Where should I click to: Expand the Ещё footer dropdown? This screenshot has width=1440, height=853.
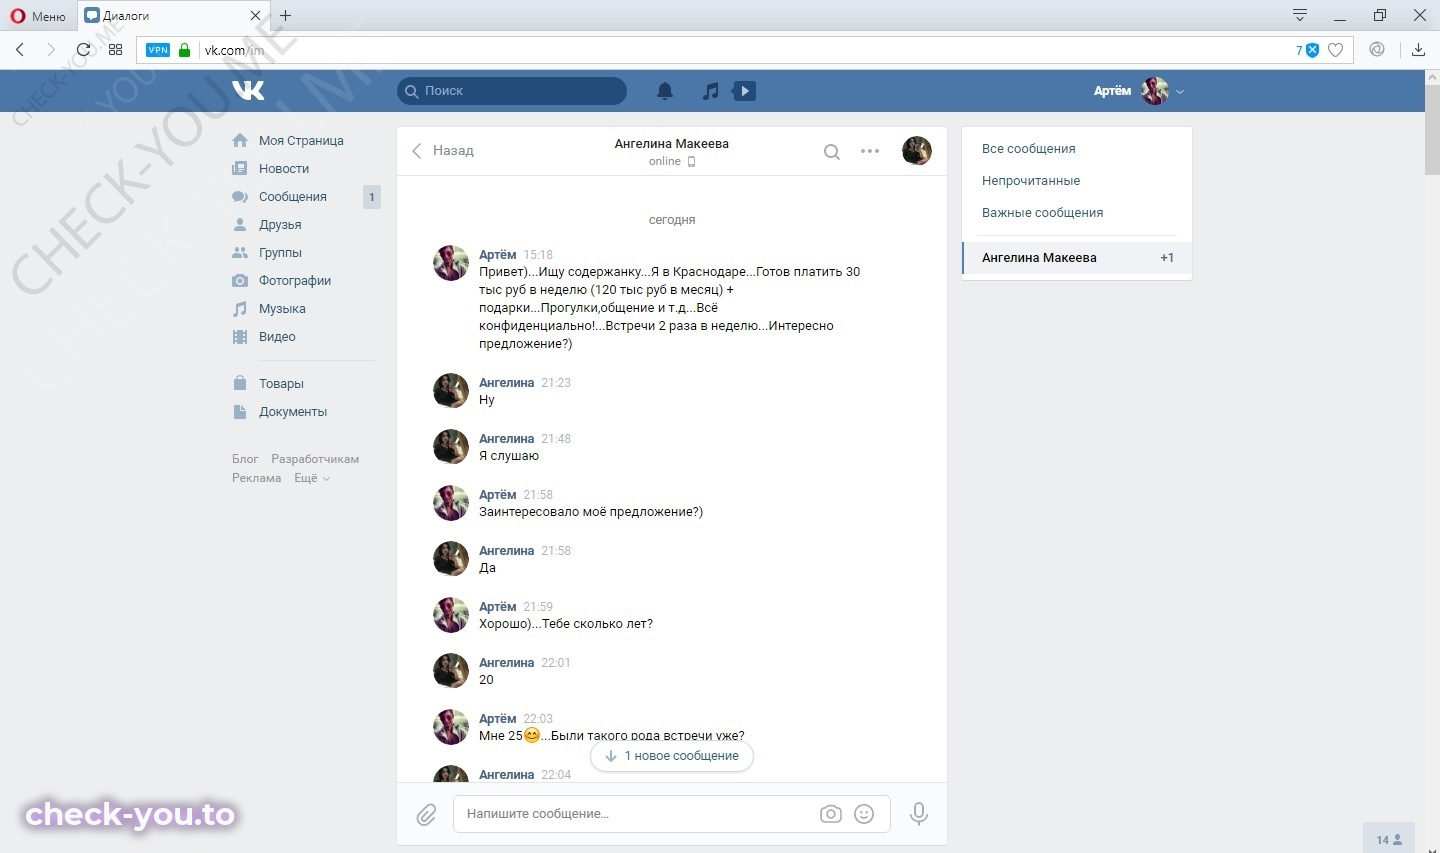point(311,478)
